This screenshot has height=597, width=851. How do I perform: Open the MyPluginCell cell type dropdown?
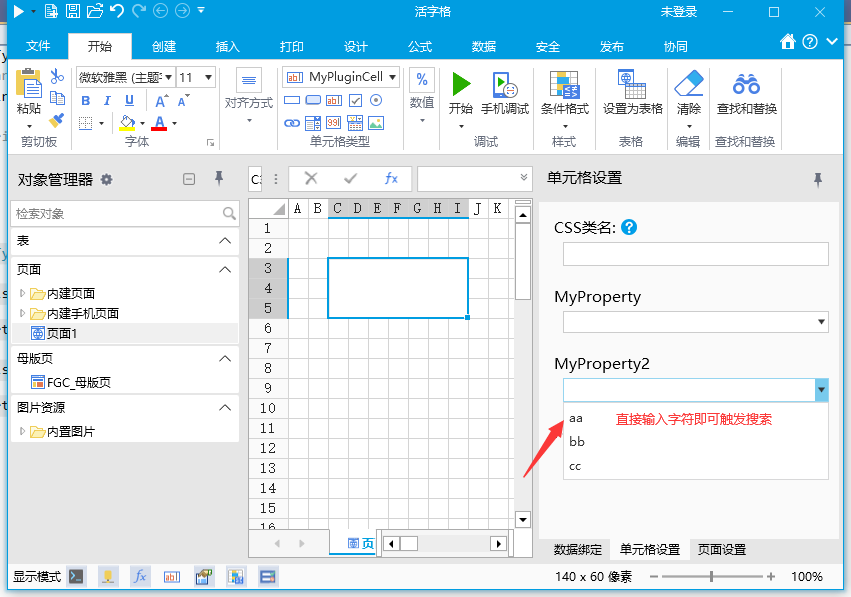pyautogui.click(x=392, y=77)
